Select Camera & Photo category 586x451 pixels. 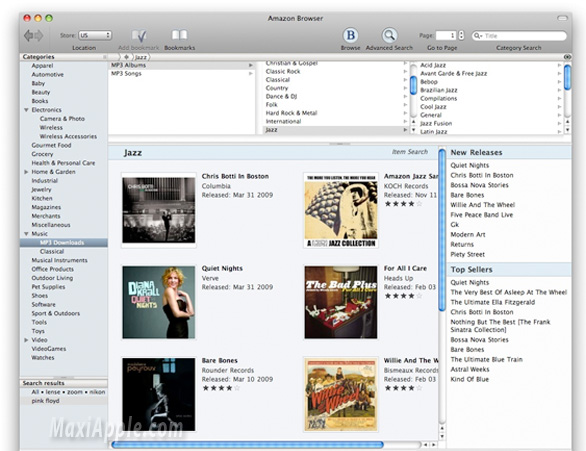pyautogui.click(x=62, y=119)
